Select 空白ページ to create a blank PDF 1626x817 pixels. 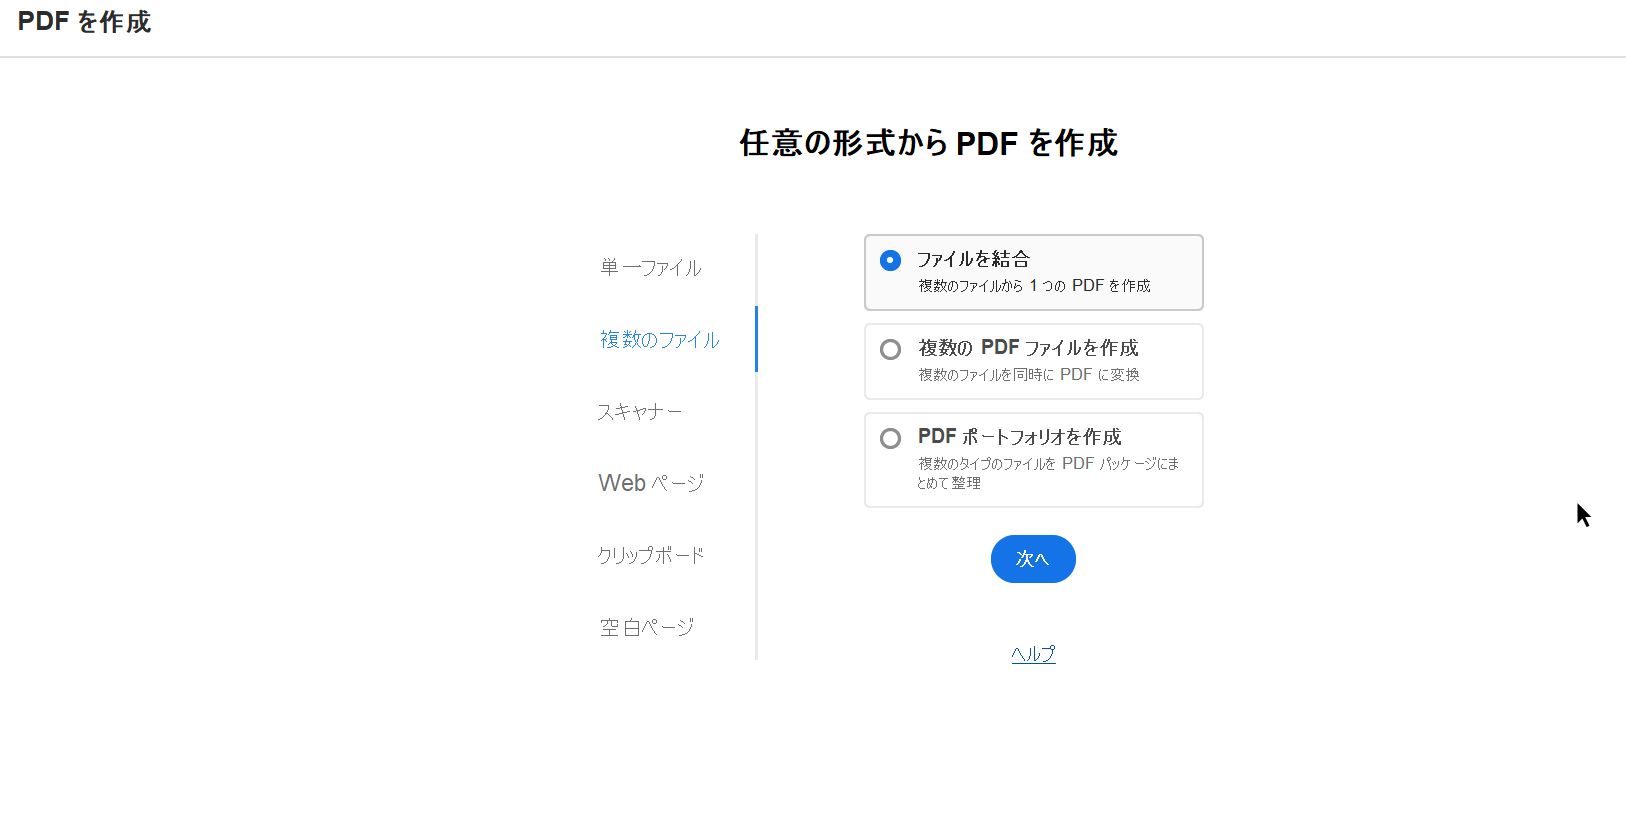click(x=646, y=626)
